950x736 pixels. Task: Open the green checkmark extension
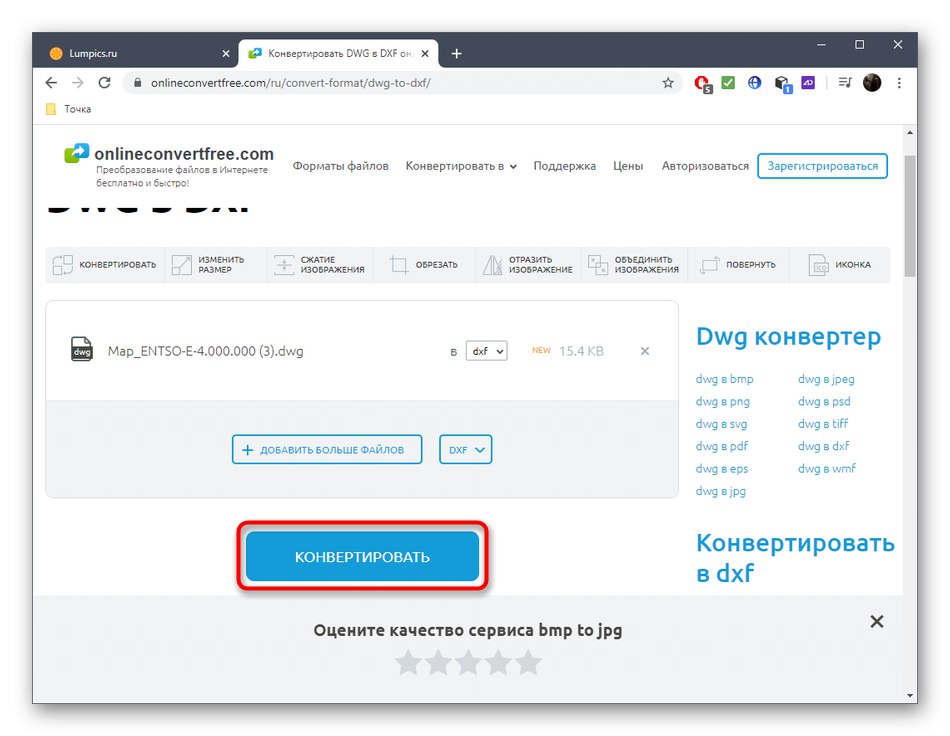point(728,82)
